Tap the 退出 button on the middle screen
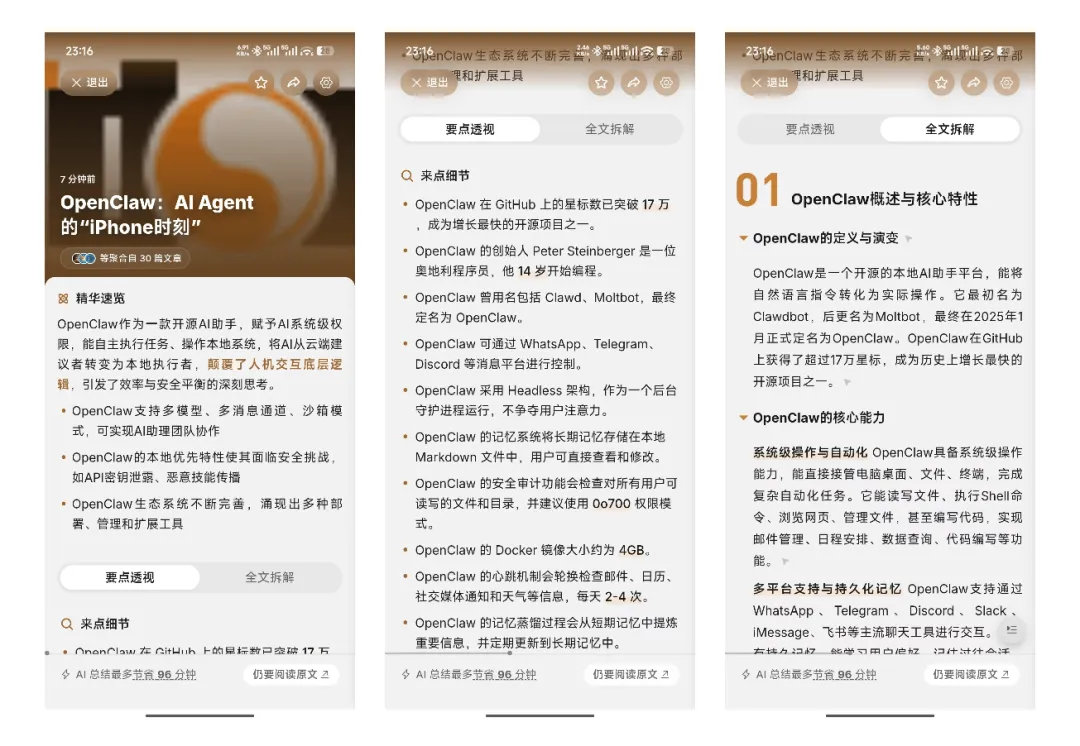The width and height of the screenshot is (1080, 746). pyautogui.click(x=430, y=83)
